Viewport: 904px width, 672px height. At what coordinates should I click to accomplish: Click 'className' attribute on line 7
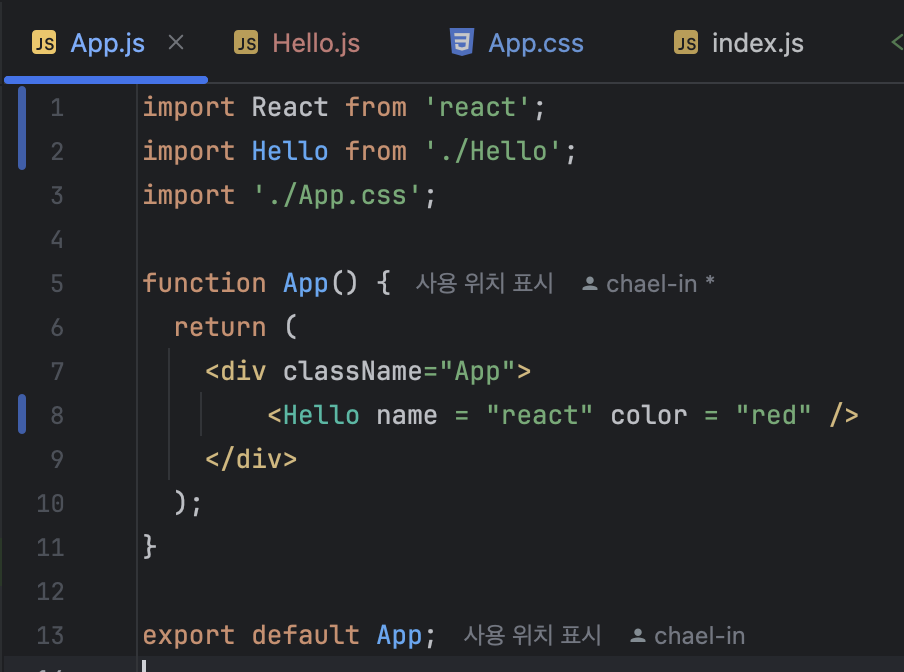pyautogui.click(x=352, y=371)
